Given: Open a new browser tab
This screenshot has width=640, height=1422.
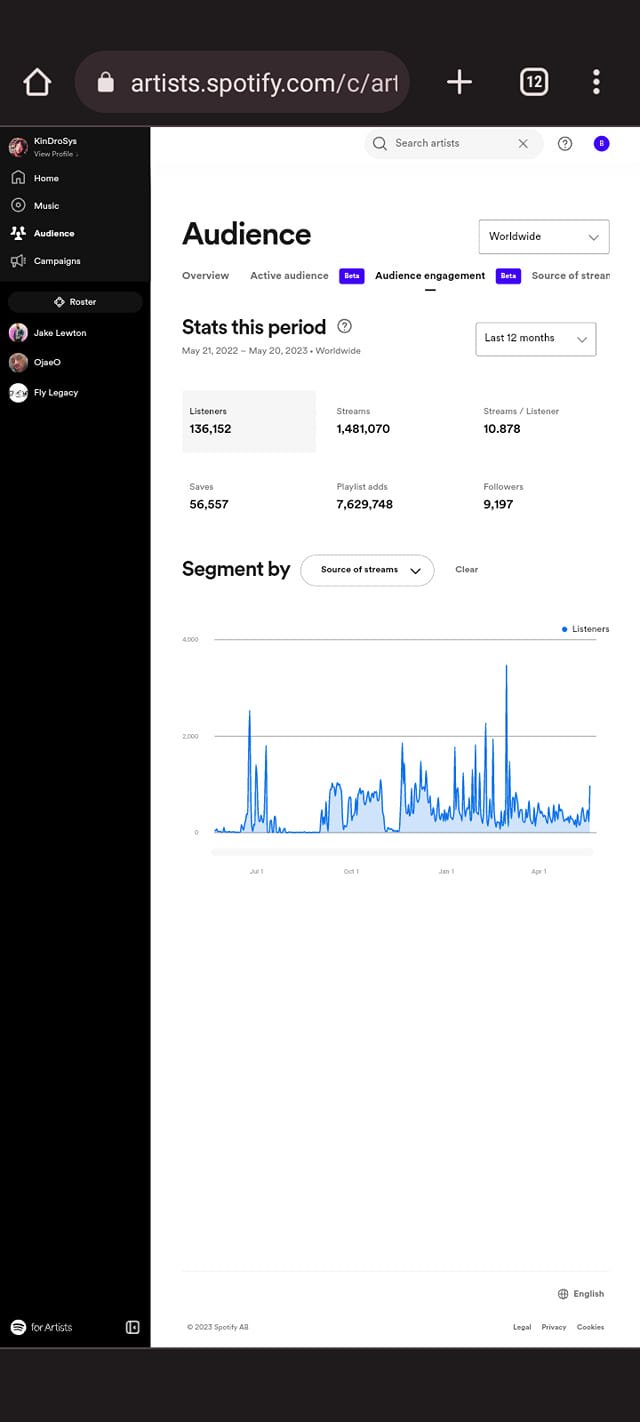Looking at the screenshot, I should pyautogui.click(x=459, y=82).
